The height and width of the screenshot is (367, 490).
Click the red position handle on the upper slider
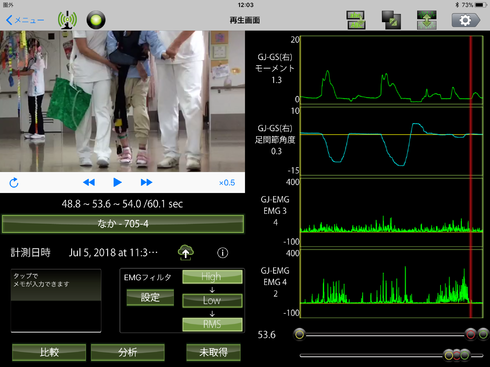point(470,334)
